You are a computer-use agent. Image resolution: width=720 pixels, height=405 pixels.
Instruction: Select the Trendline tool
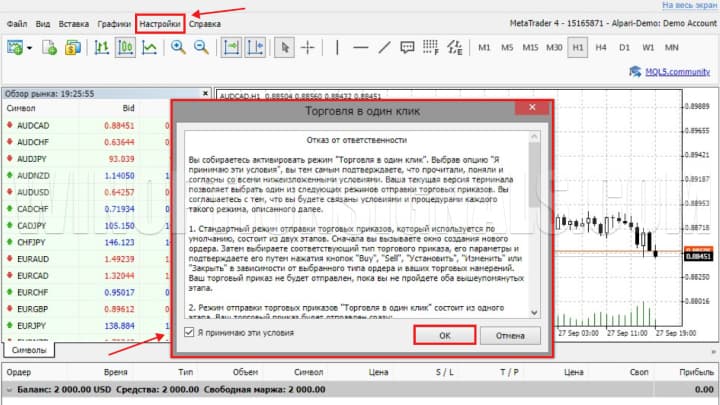coord(384,47)
